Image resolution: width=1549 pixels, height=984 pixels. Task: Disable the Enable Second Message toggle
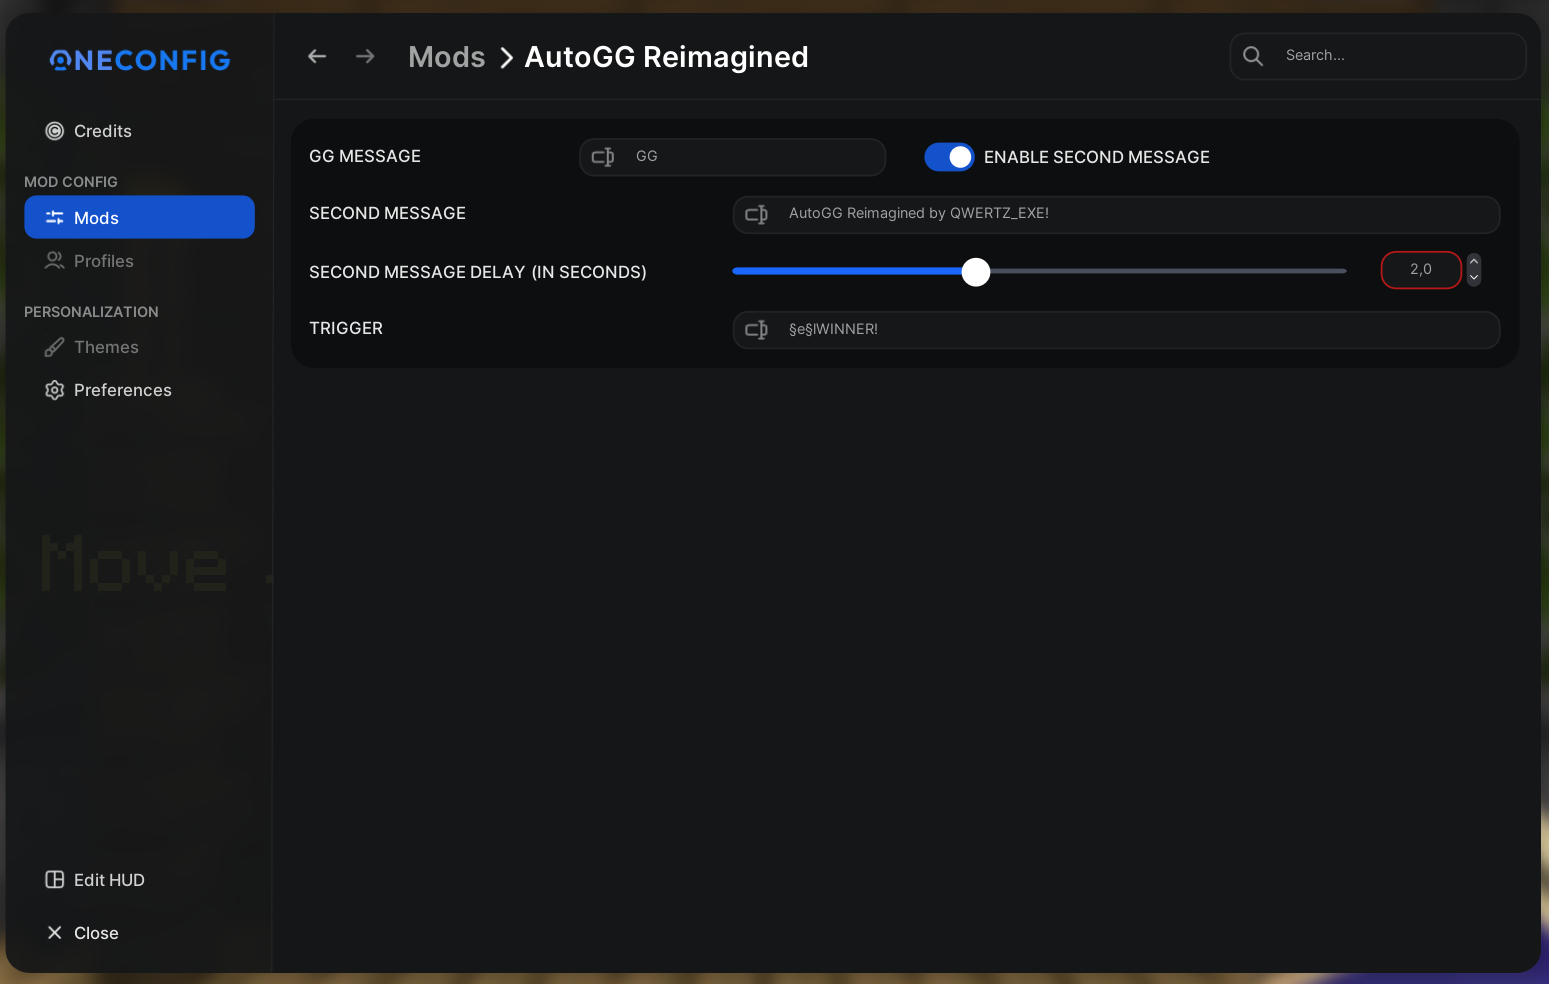pyautogui.click(x=949, y=157)
